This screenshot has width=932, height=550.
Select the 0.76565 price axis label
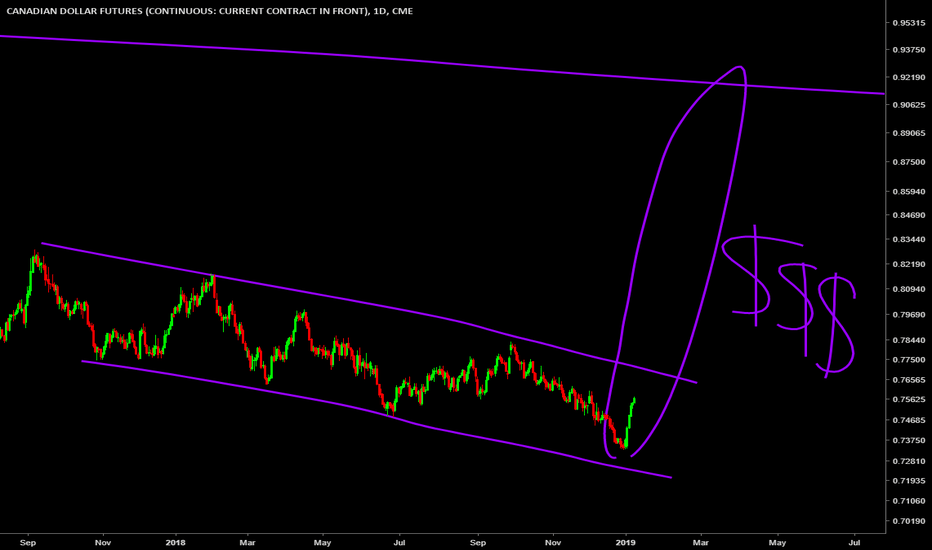click(x=909, y=380)
